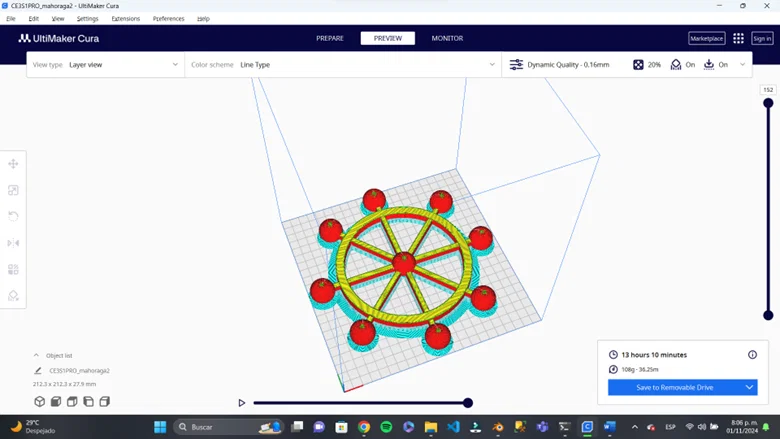780x439 pixels.
Task: Show hidden system tray icons
Action: pyautogui.click(x=635, y=427)
